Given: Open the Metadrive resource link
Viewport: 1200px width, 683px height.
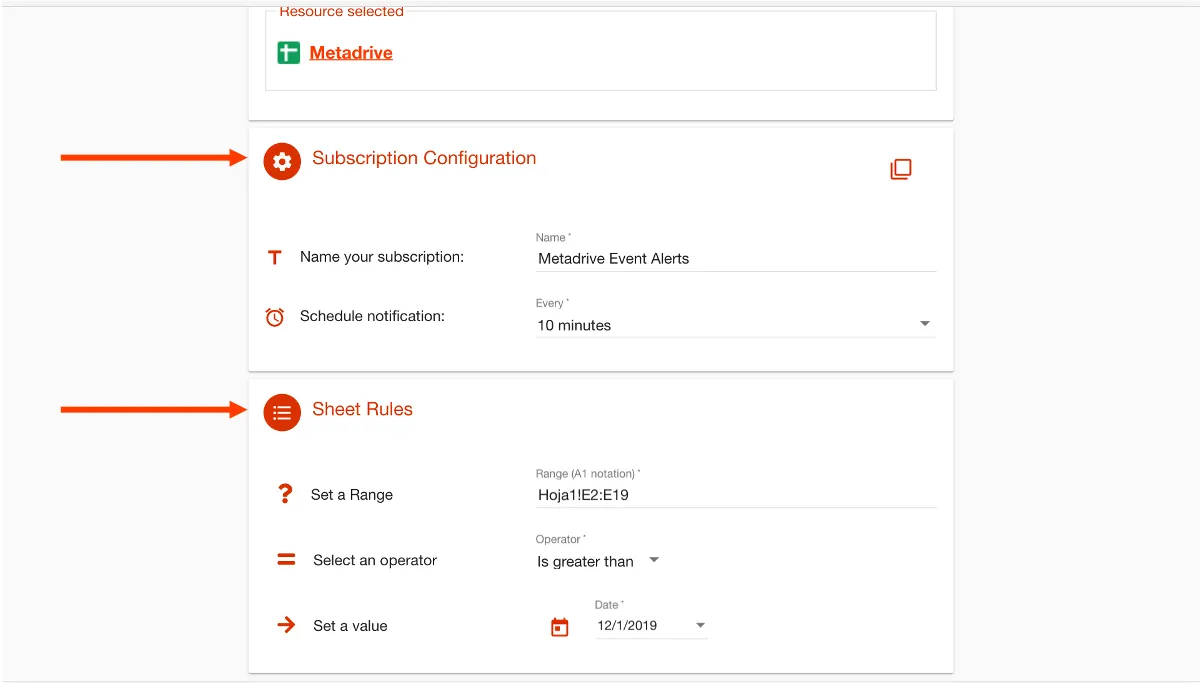Looking at the screenshot, I should (351, 53).
